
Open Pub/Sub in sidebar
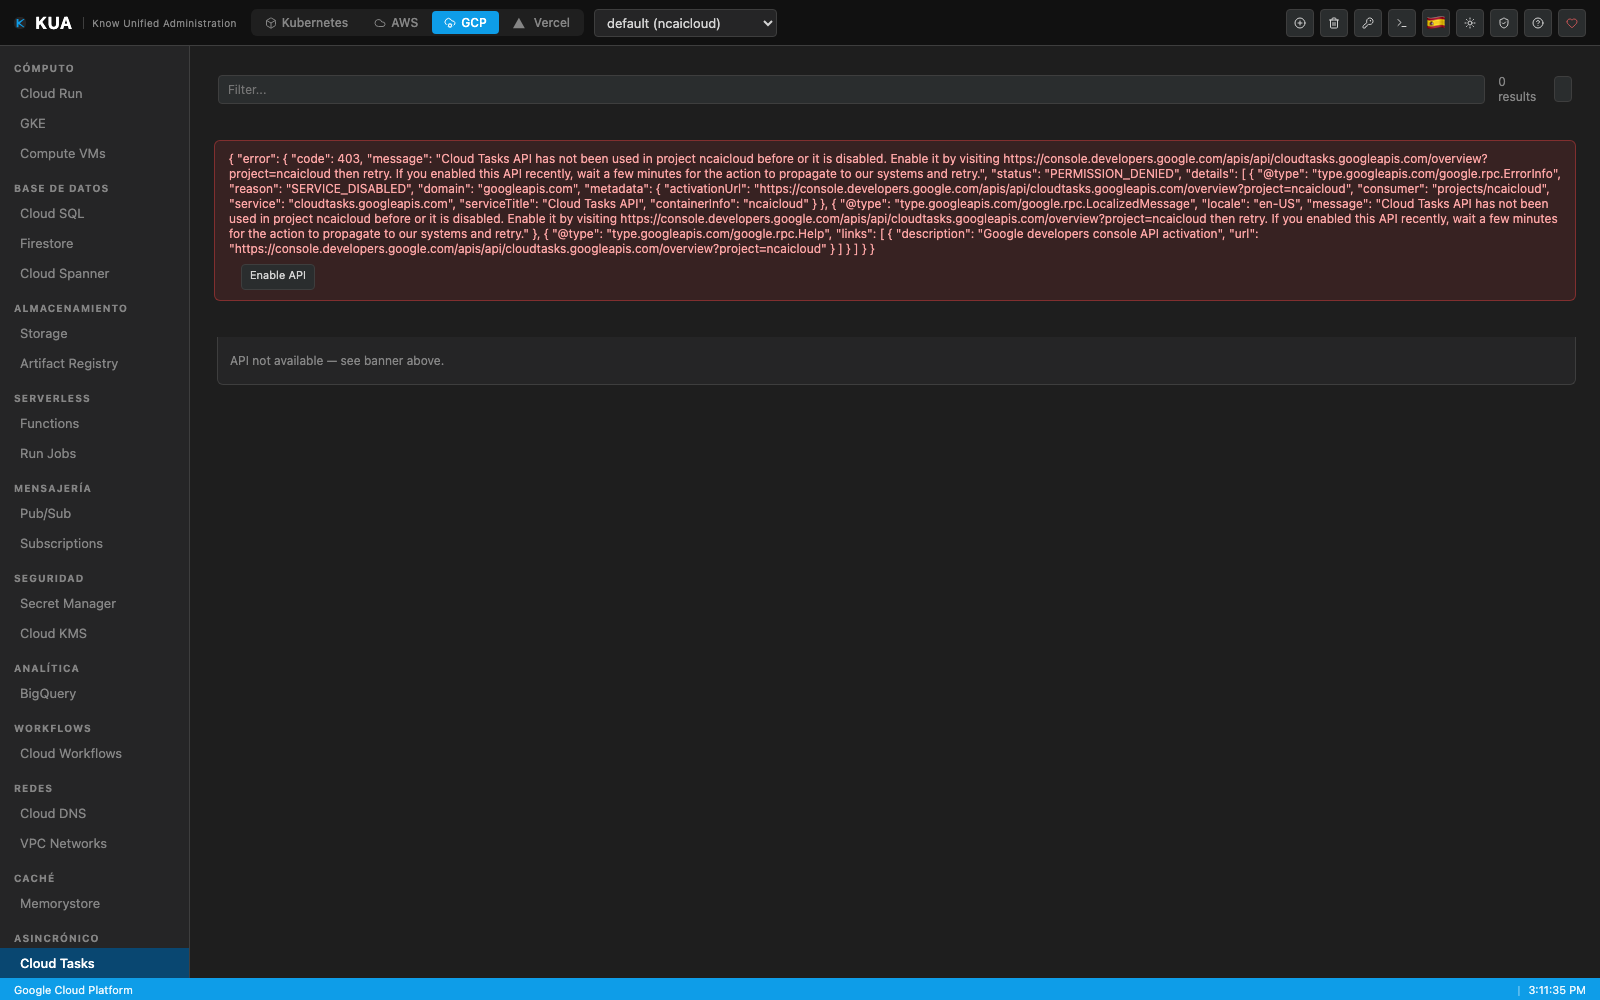(x=94, y=514)
